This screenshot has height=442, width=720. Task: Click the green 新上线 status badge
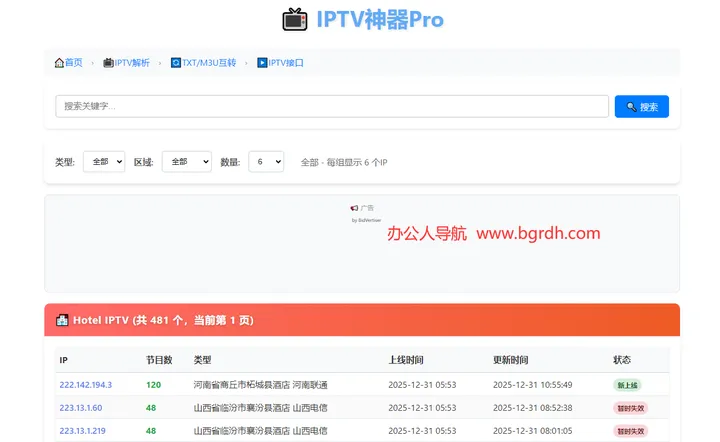click(x=627, y=385)
